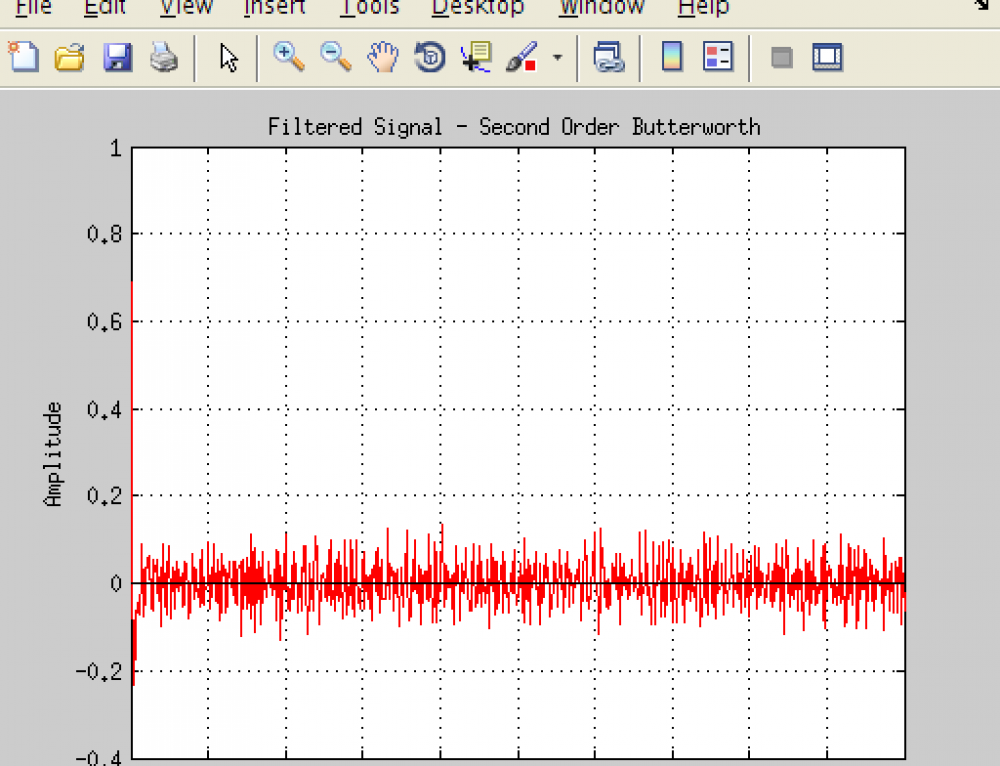Image resolution: width=1000 pixels, height=766 pixels.
Task: Hide plot tools using the toolbar button
Action: 782,57
